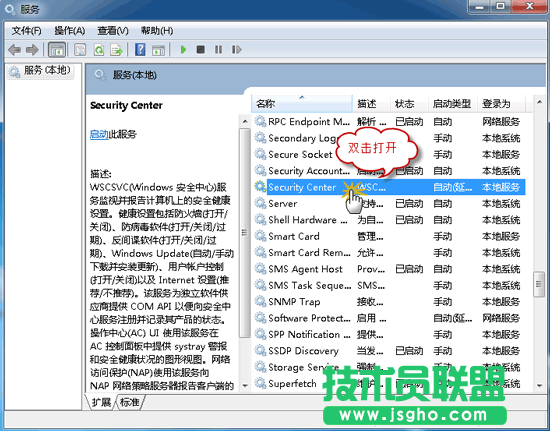This screenshot has width=550, height=431.
Task: Click the gear icon beside SNMP Trap
Action: 260,301
